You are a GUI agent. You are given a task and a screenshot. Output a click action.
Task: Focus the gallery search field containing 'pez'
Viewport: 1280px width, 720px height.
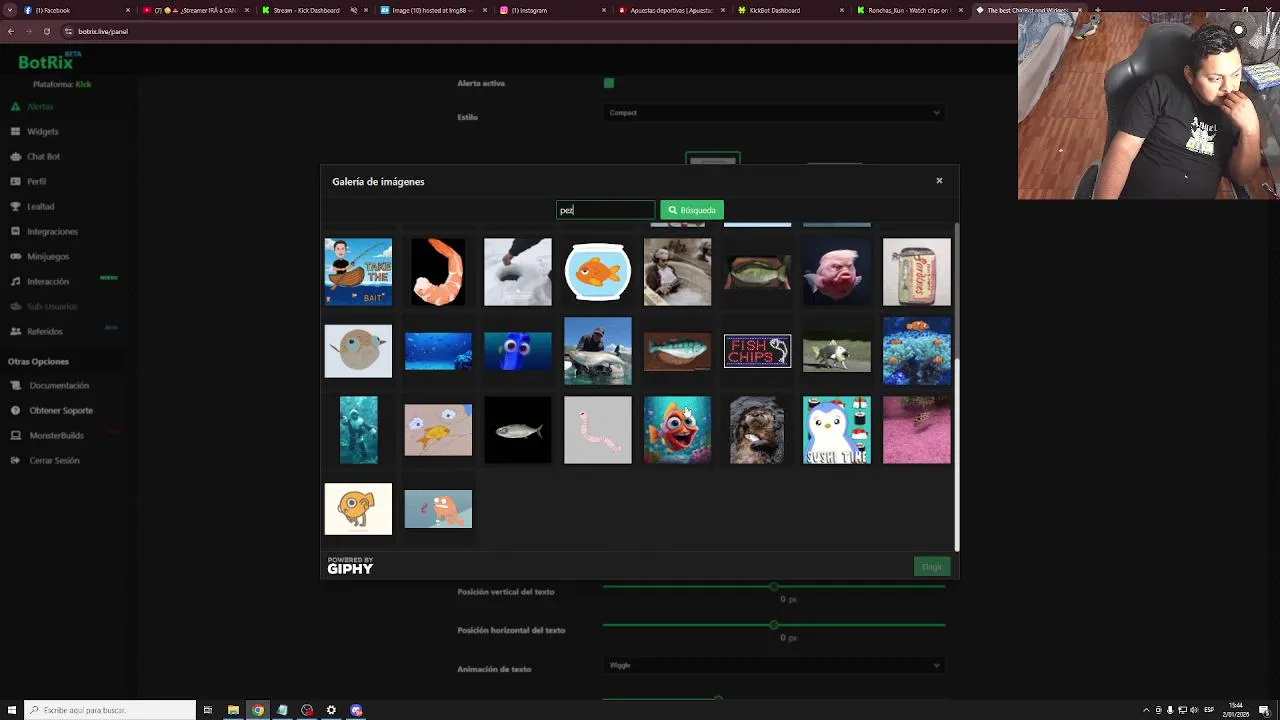605,210
